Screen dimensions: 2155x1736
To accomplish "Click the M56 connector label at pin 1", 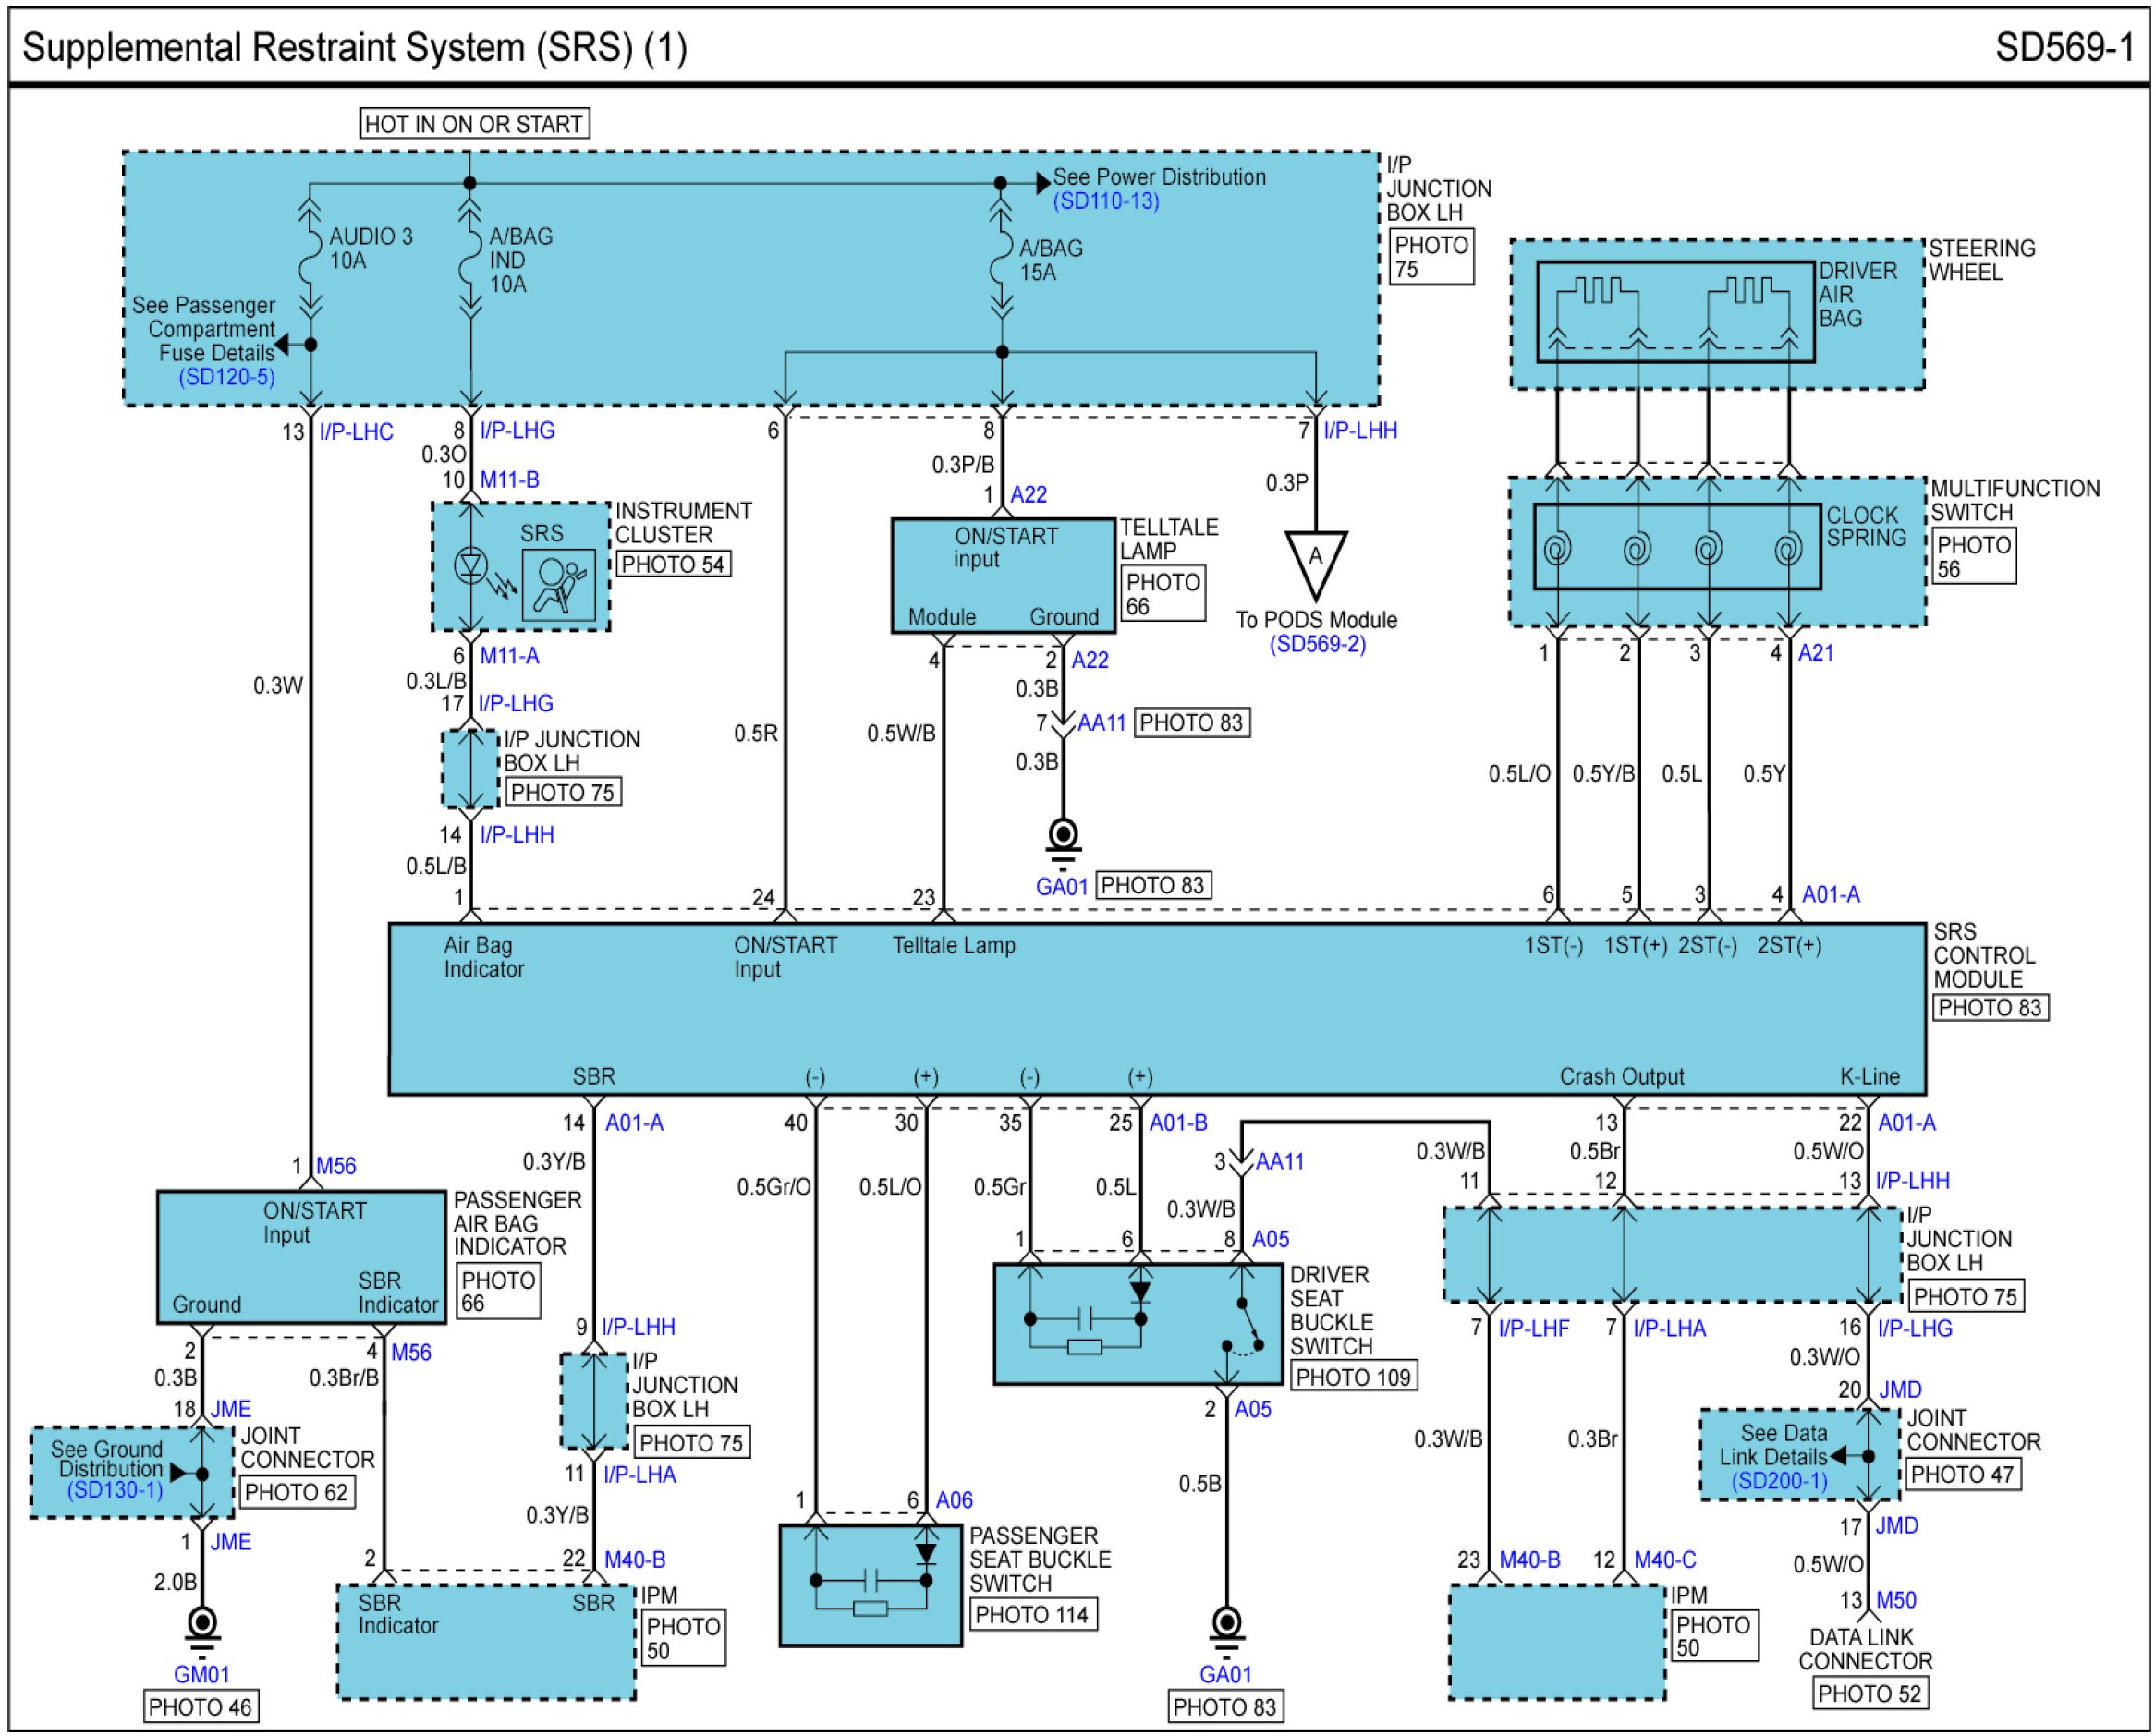I will pos(336,1166).
